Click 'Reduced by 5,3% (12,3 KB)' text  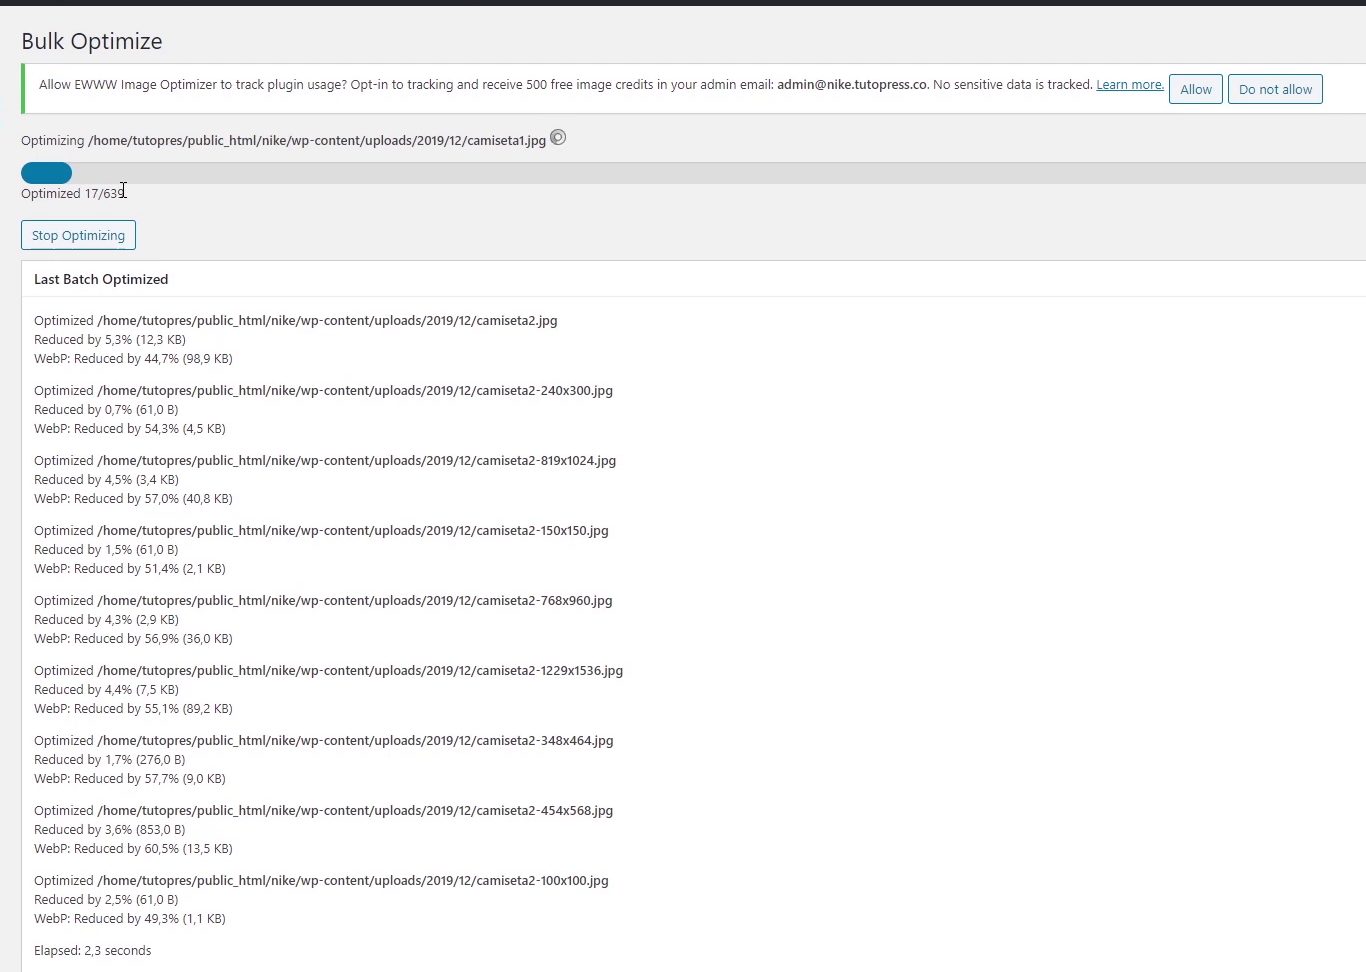coord(110,340)
